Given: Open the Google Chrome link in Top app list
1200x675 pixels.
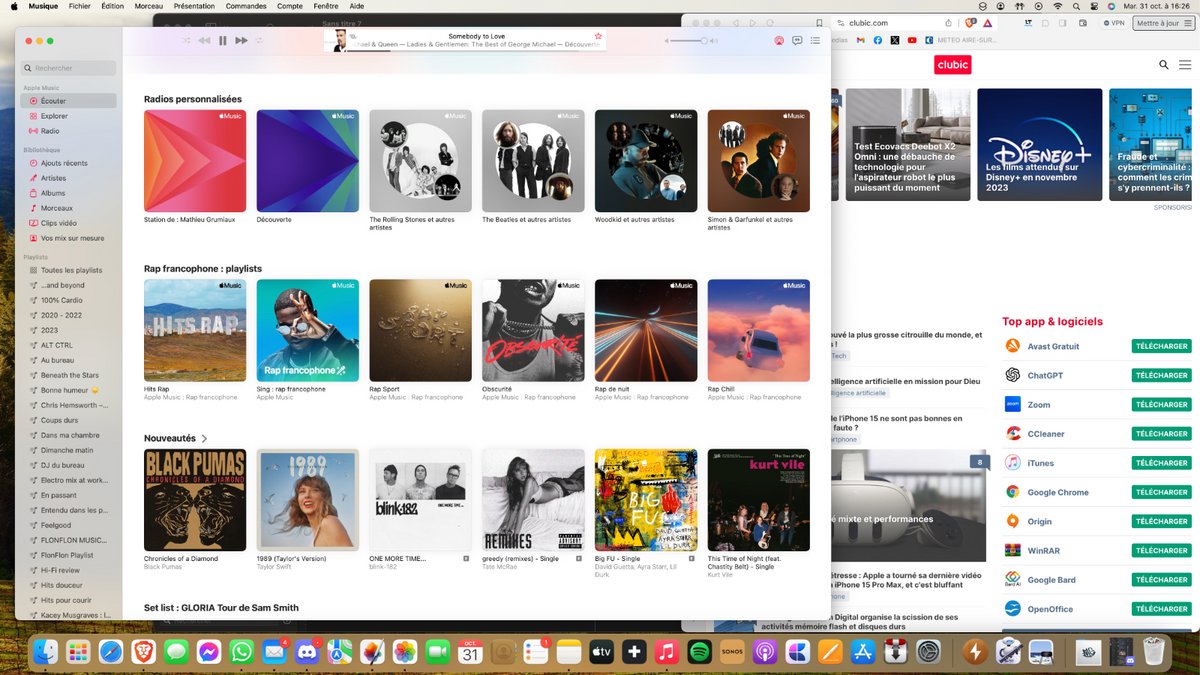Looking at the screenshot, I should 1058,492.
